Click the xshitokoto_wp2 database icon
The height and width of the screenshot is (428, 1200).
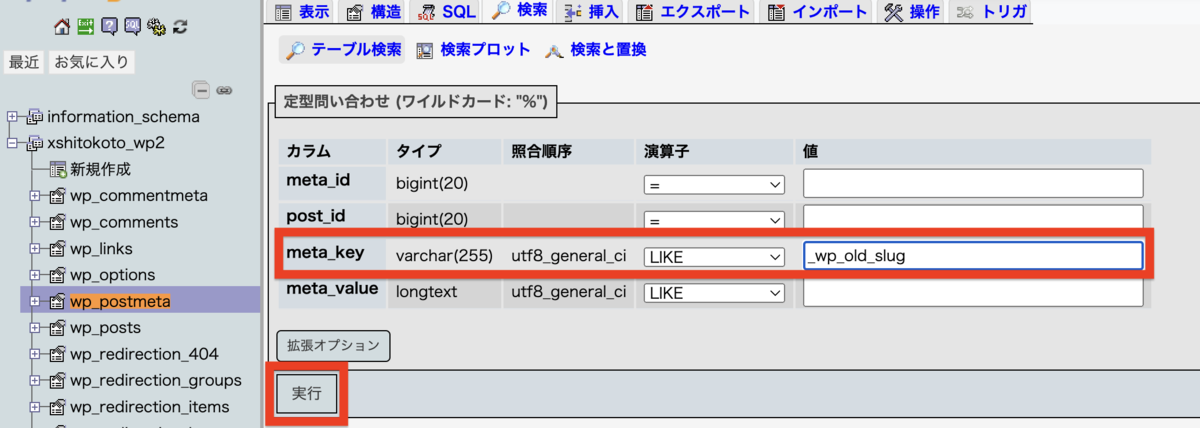(x=36, y=143)
